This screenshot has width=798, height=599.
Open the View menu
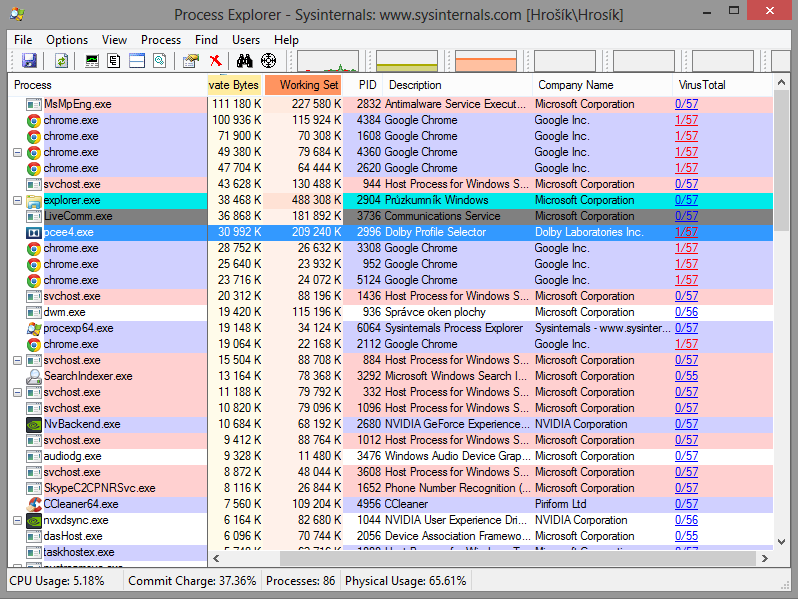click(114, 40)
